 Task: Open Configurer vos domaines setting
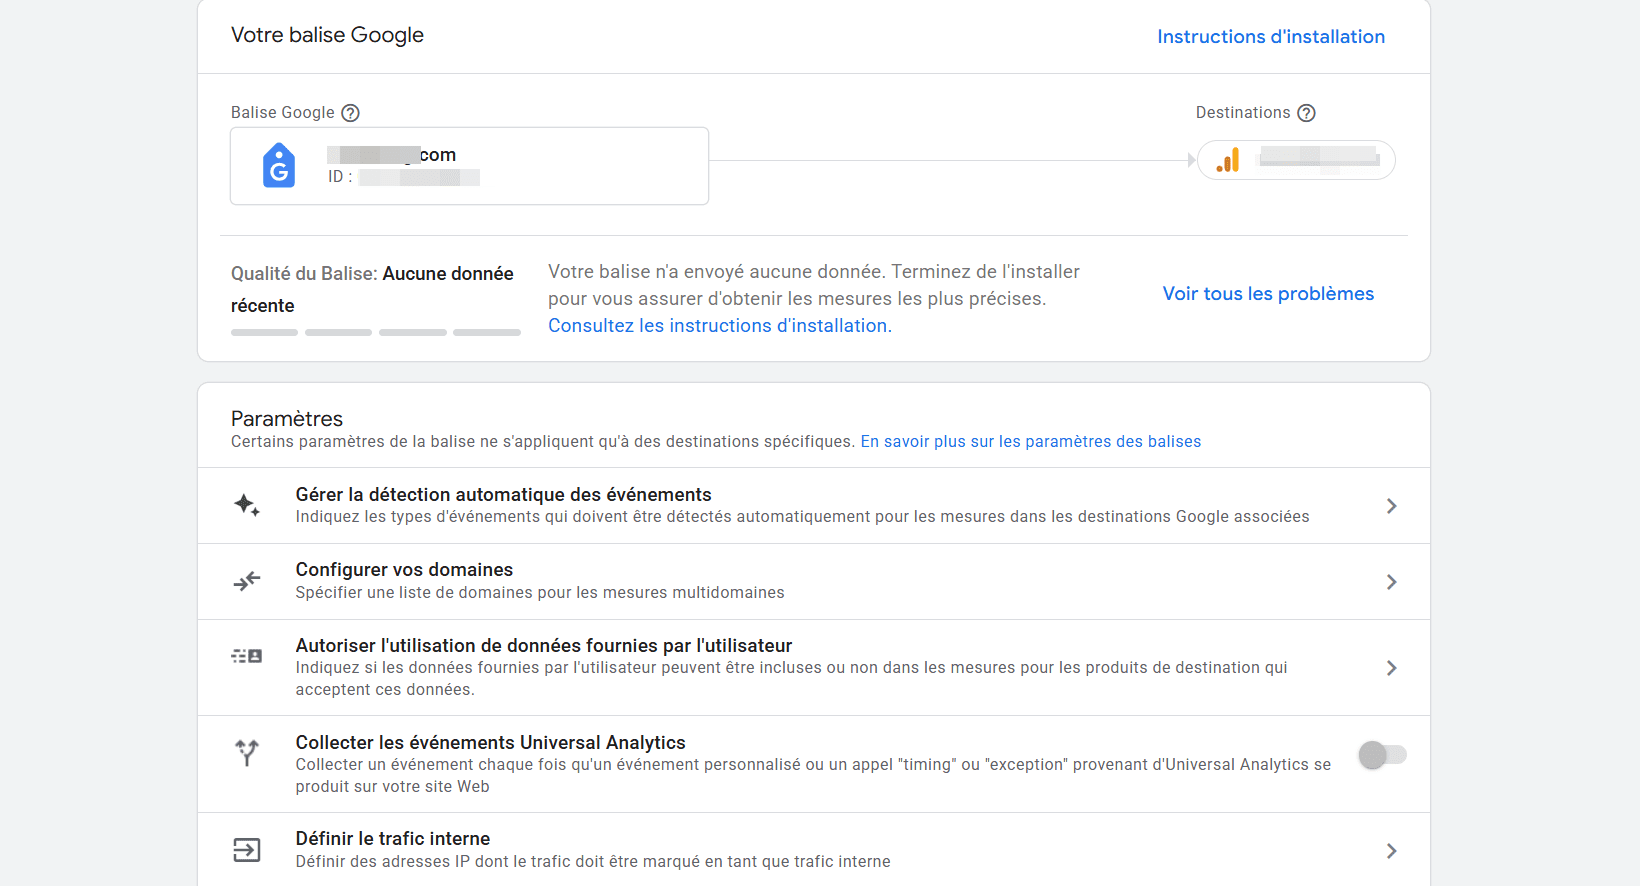(x=814, y=582)
